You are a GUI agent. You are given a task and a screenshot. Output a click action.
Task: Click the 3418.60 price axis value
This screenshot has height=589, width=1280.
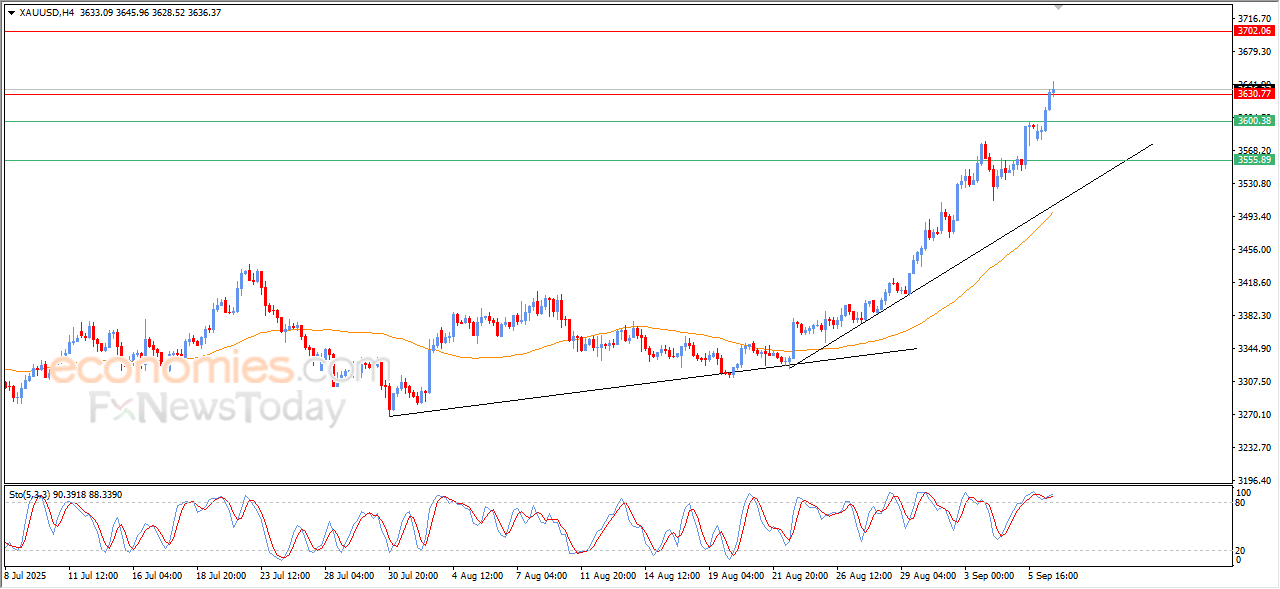click(x=1254, y=283)
